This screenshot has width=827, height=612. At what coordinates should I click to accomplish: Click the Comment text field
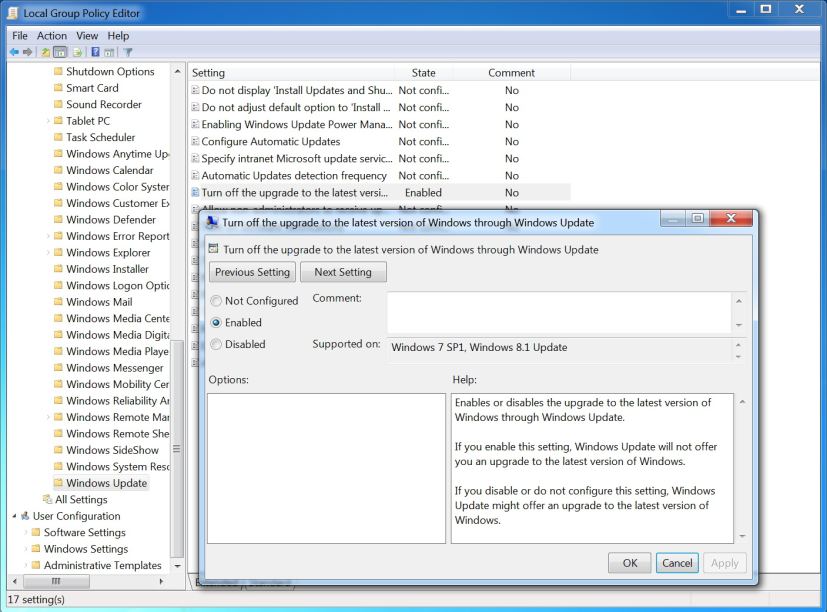[559, 312]
